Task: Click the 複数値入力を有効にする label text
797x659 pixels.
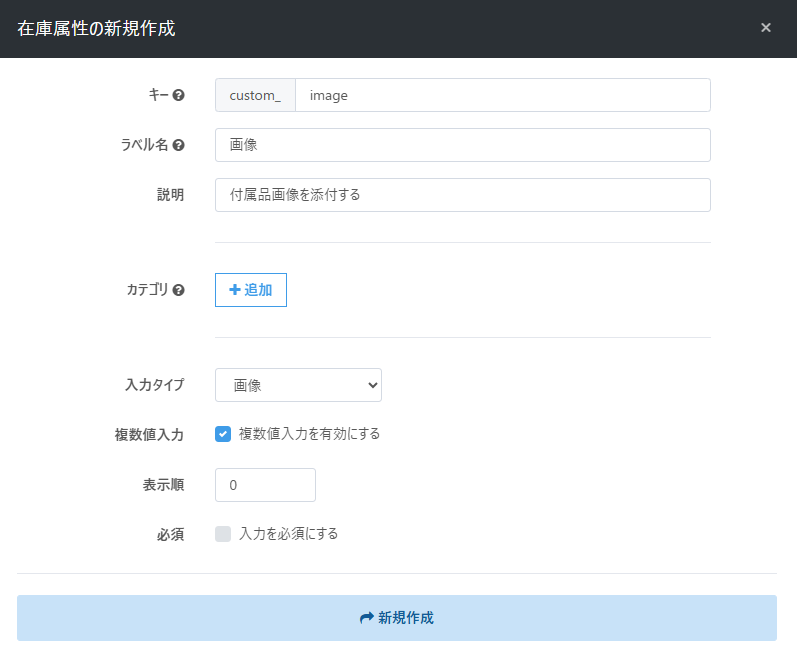Action: [310, 434]
